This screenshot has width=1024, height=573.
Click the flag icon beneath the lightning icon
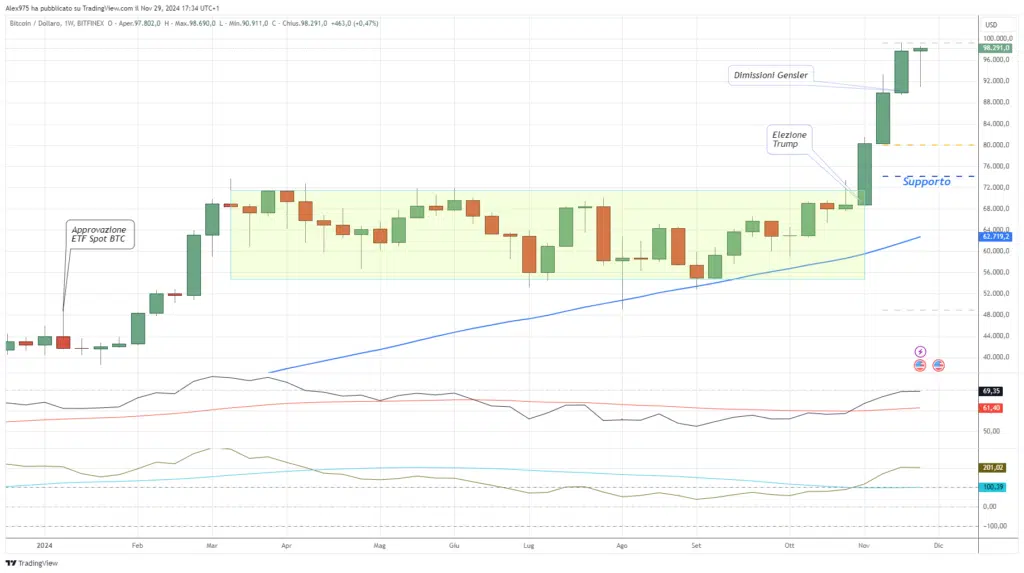pyautogui.click(x=920, y=365)
